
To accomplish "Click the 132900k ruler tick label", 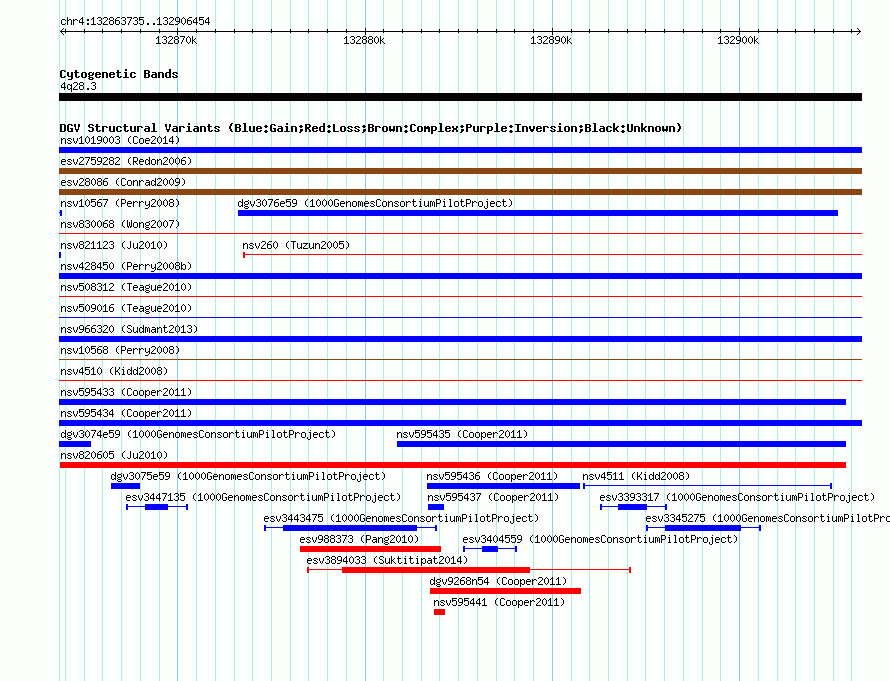I will [x=738, y=40].
